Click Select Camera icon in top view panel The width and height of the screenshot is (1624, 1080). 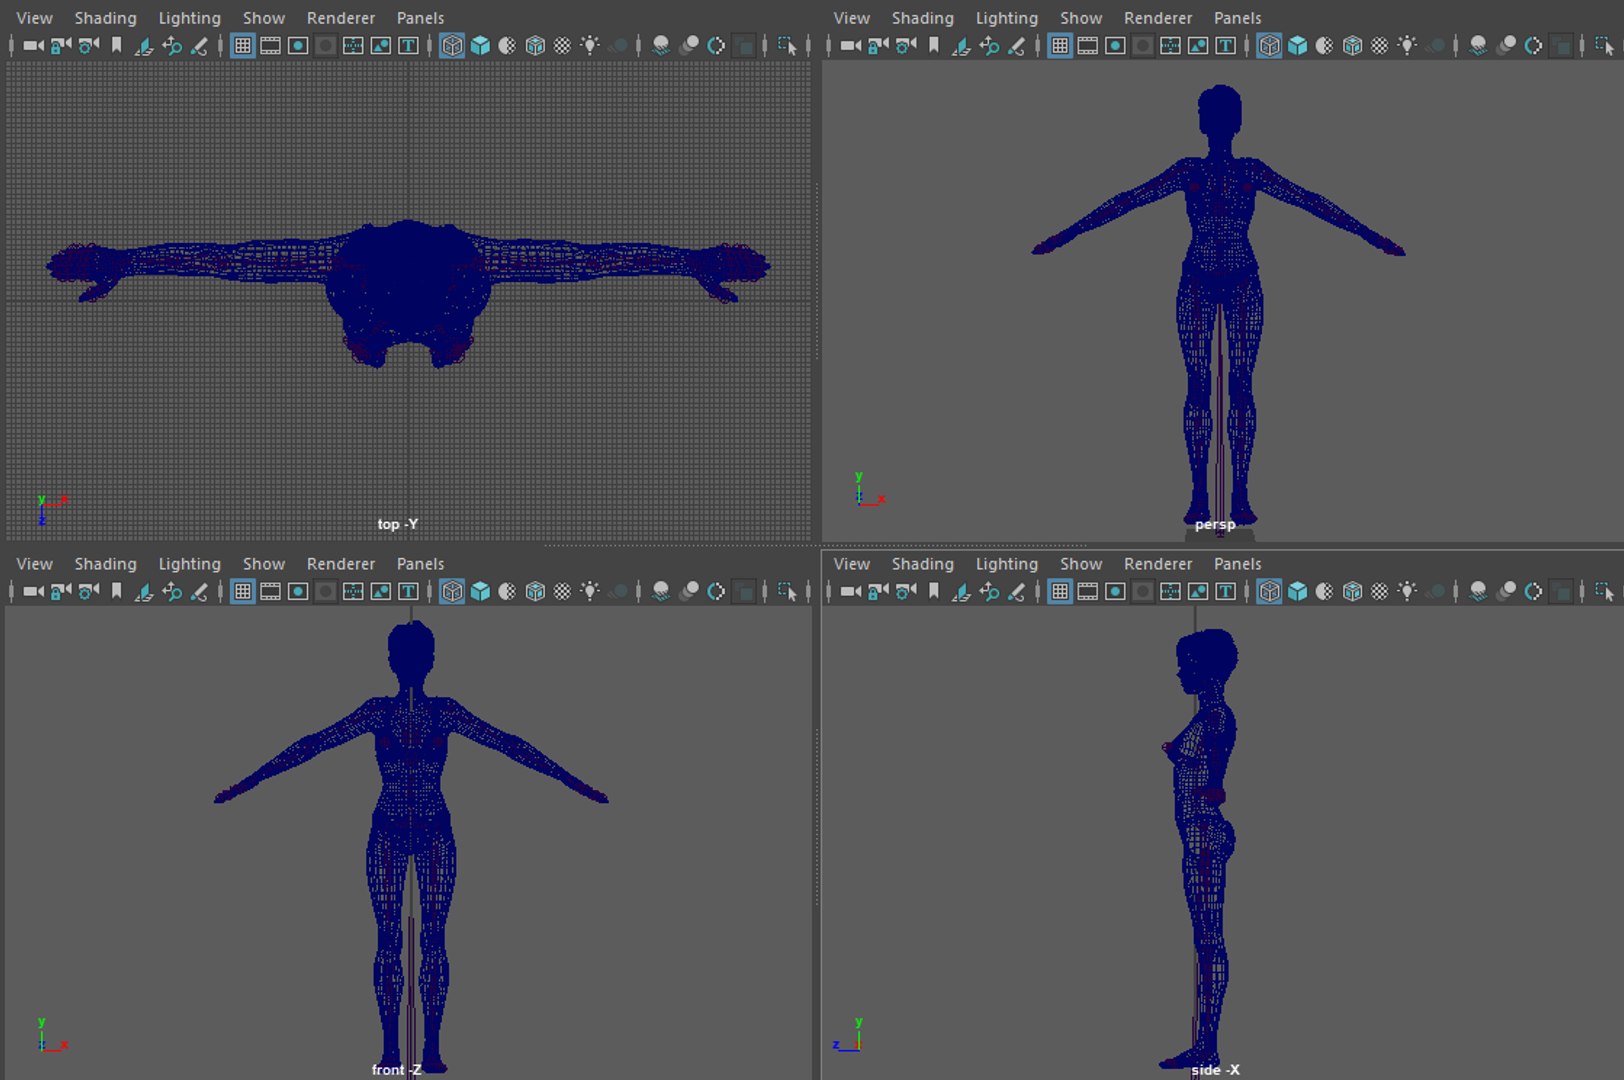(x=33, y=46)
